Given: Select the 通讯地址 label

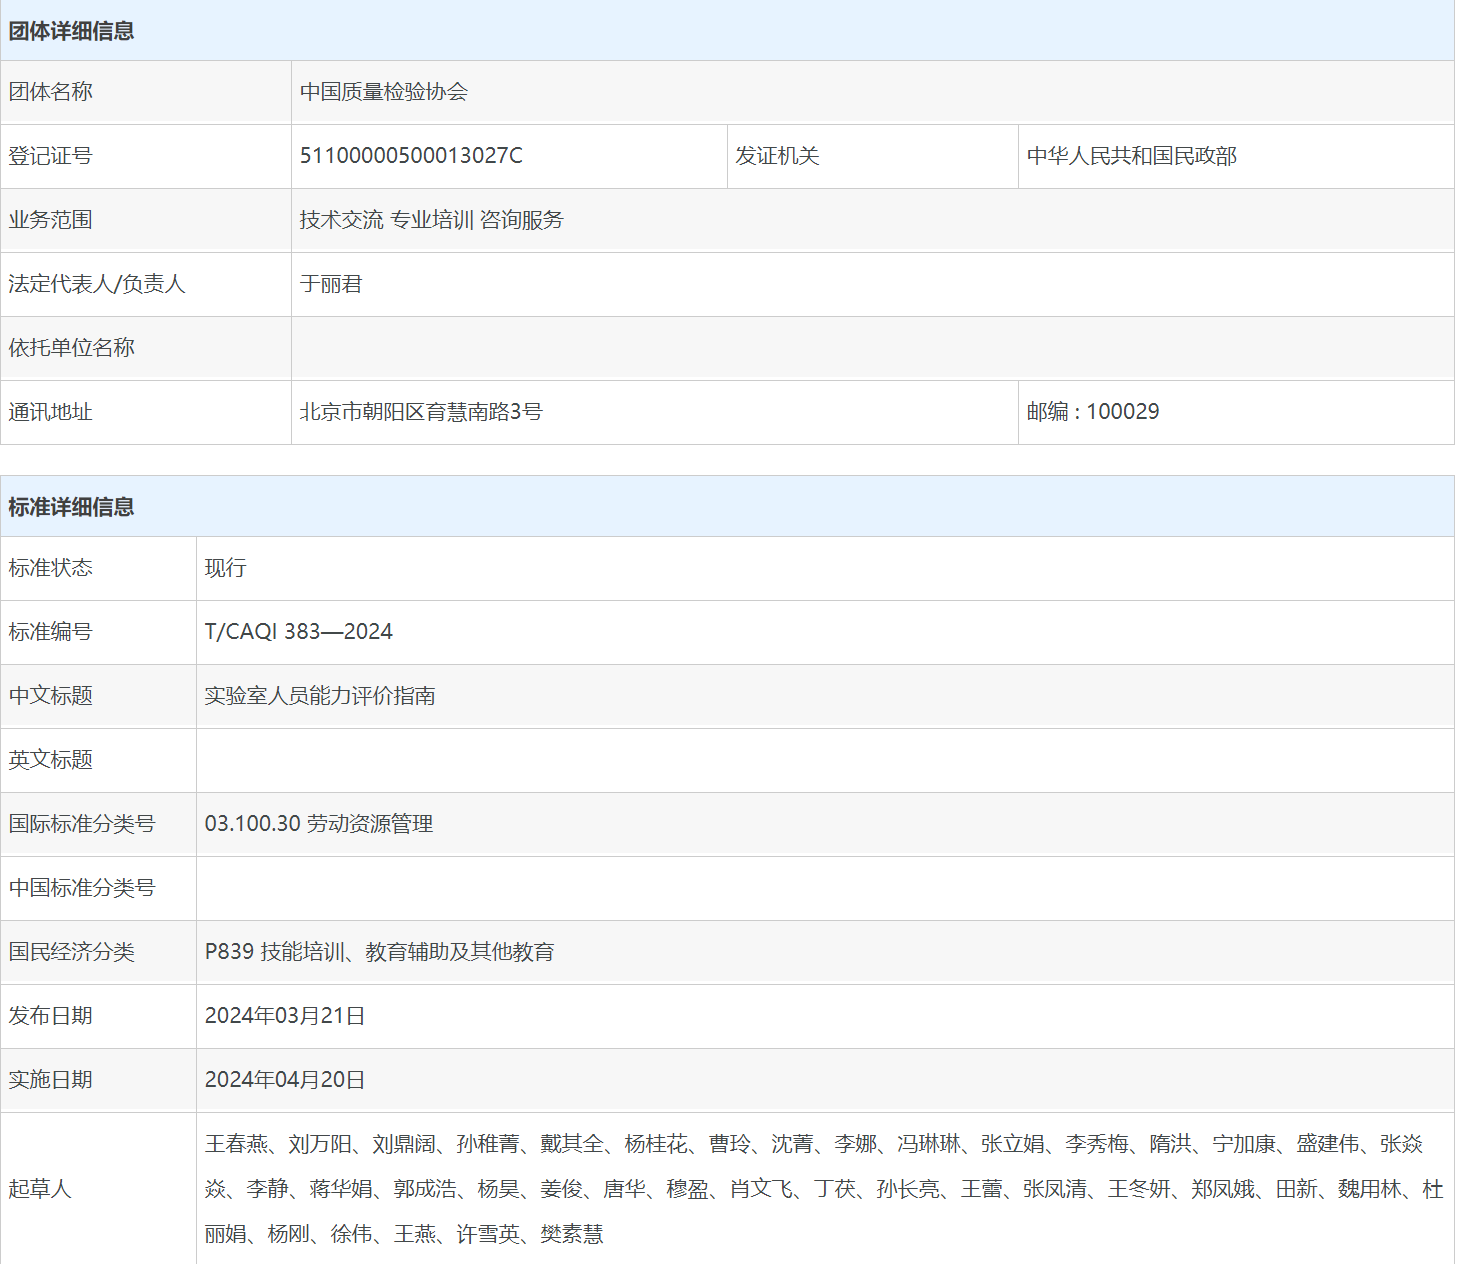Looking at the screenshot, I should tap(50, 412).
